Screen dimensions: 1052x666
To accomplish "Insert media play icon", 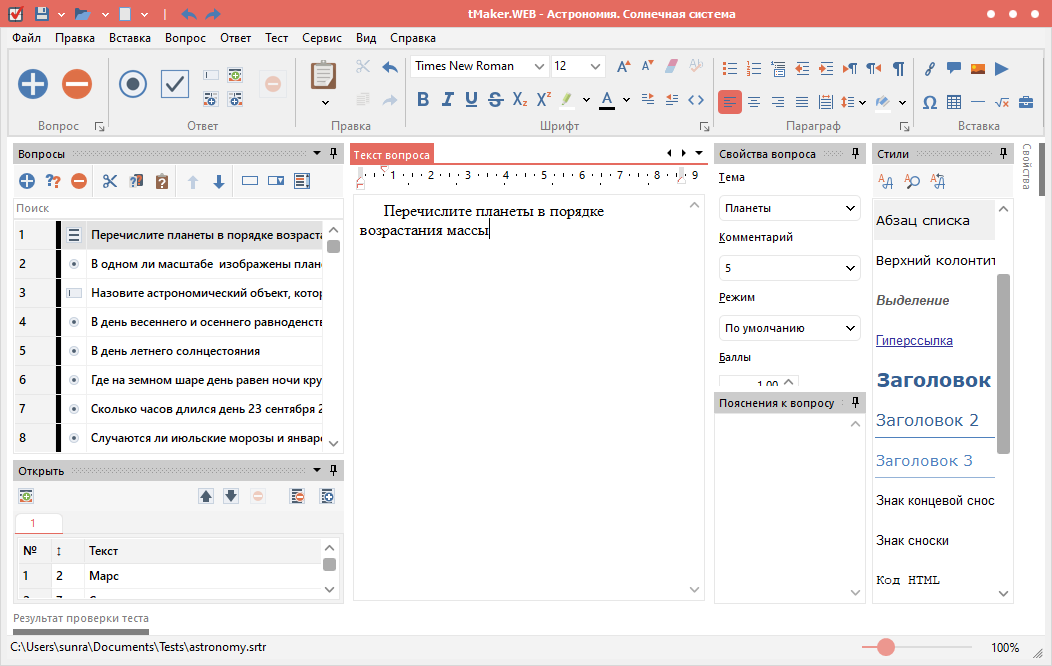I will click(x=1002, y=68).
